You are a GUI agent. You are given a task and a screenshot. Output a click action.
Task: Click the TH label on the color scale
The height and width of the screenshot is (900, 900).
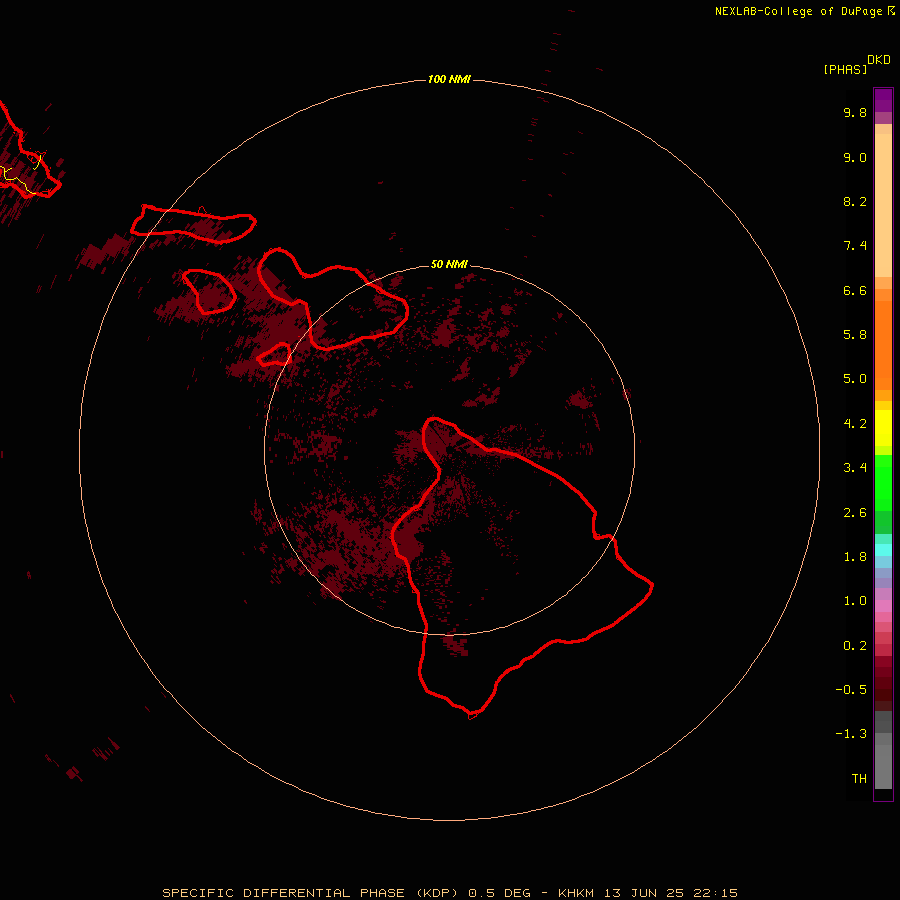pos(859,779)
